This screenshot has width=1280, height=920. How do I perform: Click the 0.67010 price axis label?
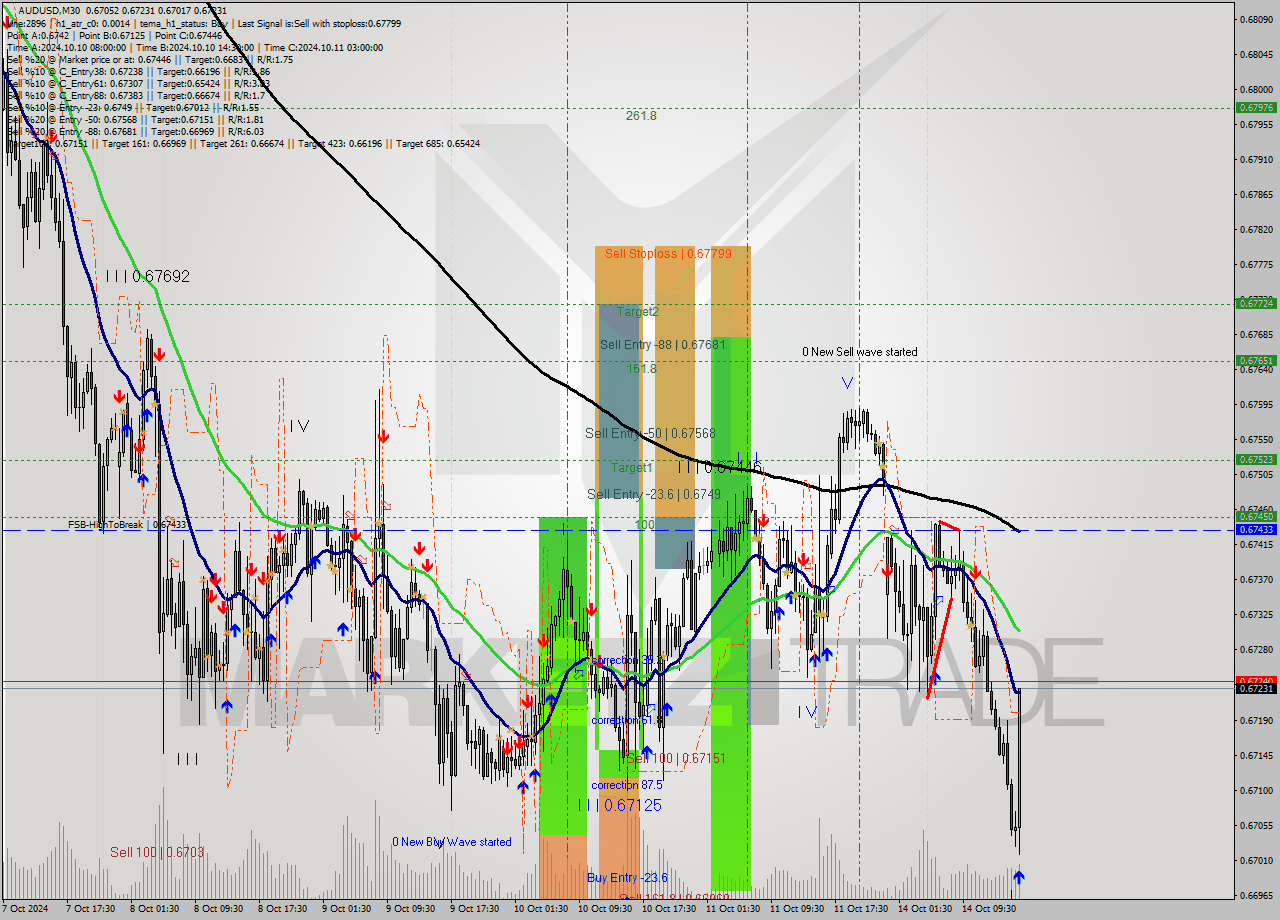[1256, 860]
